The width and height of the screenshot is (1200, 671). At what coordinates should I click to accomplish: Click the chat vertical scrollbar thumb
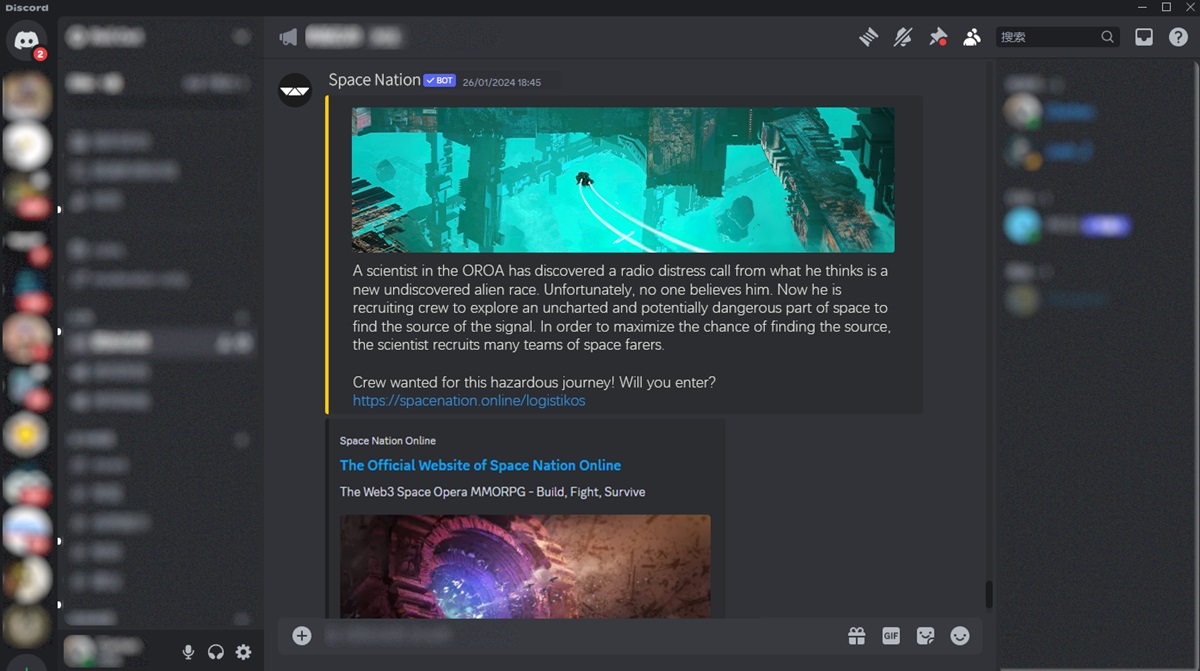point(989,594)
